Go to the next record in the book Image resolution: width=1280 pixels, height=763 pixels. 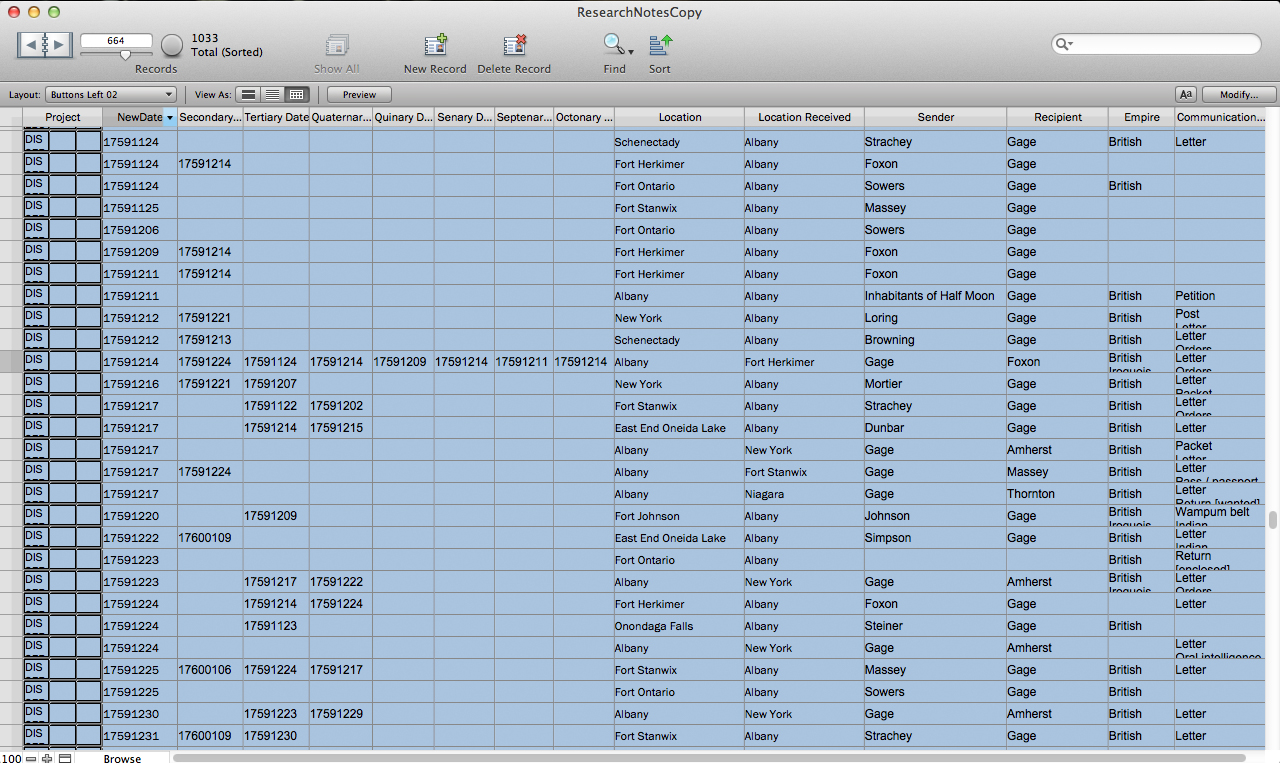pyautogui.click(x=59, y=45)
